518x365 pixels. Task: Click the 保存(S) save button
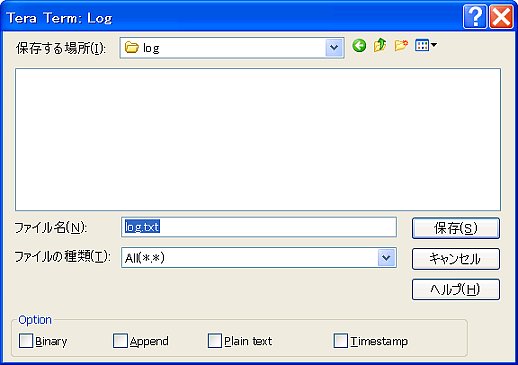pyautogui.click(x=456, y=228)
